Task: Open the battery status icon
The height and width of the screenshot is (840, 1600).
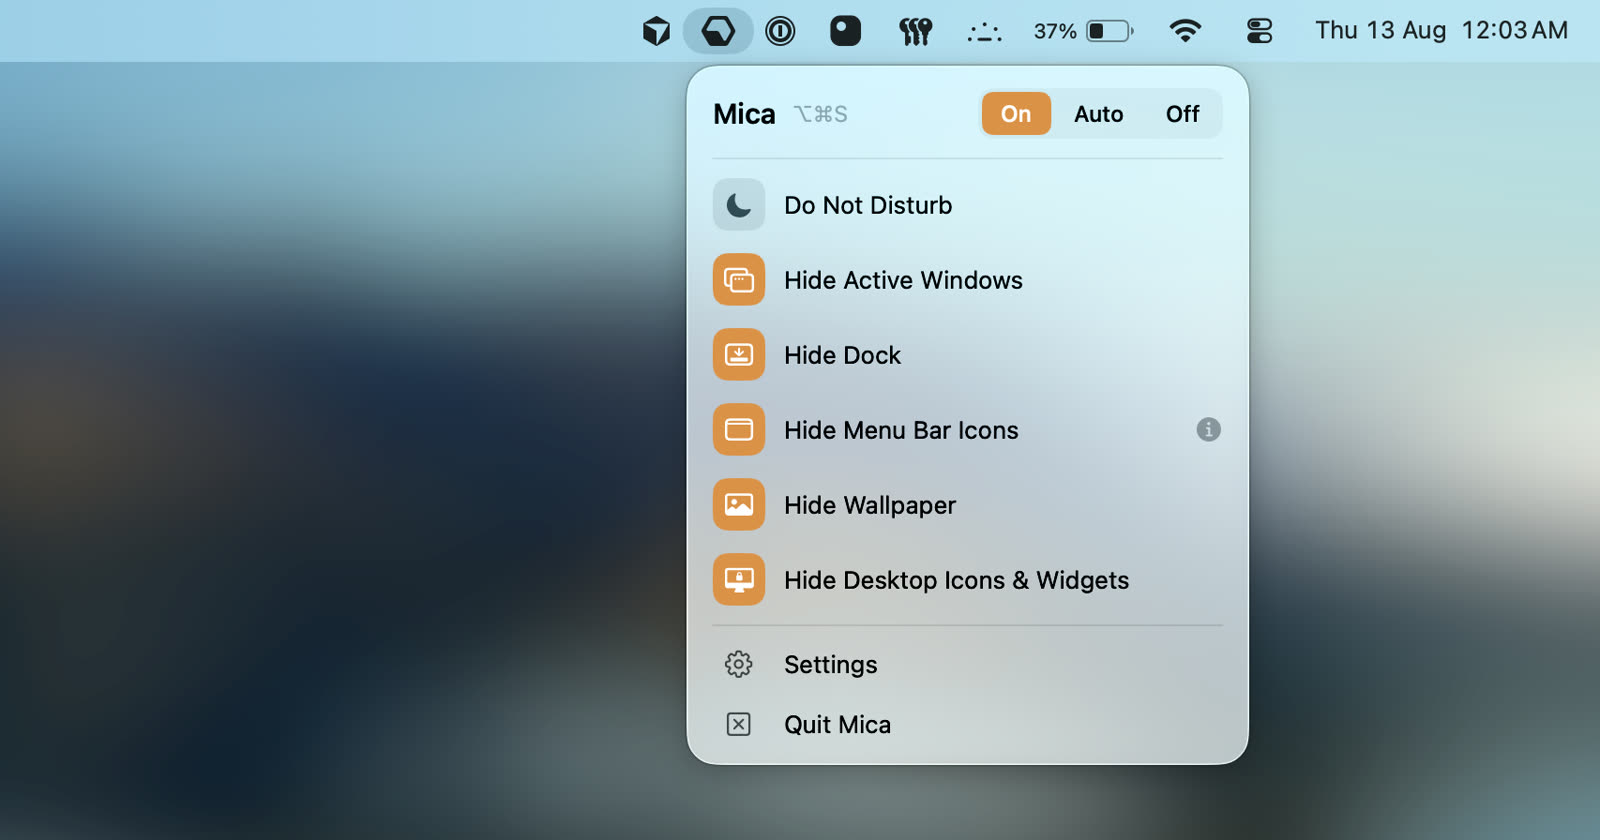Action: click(x=1110, y=31)
